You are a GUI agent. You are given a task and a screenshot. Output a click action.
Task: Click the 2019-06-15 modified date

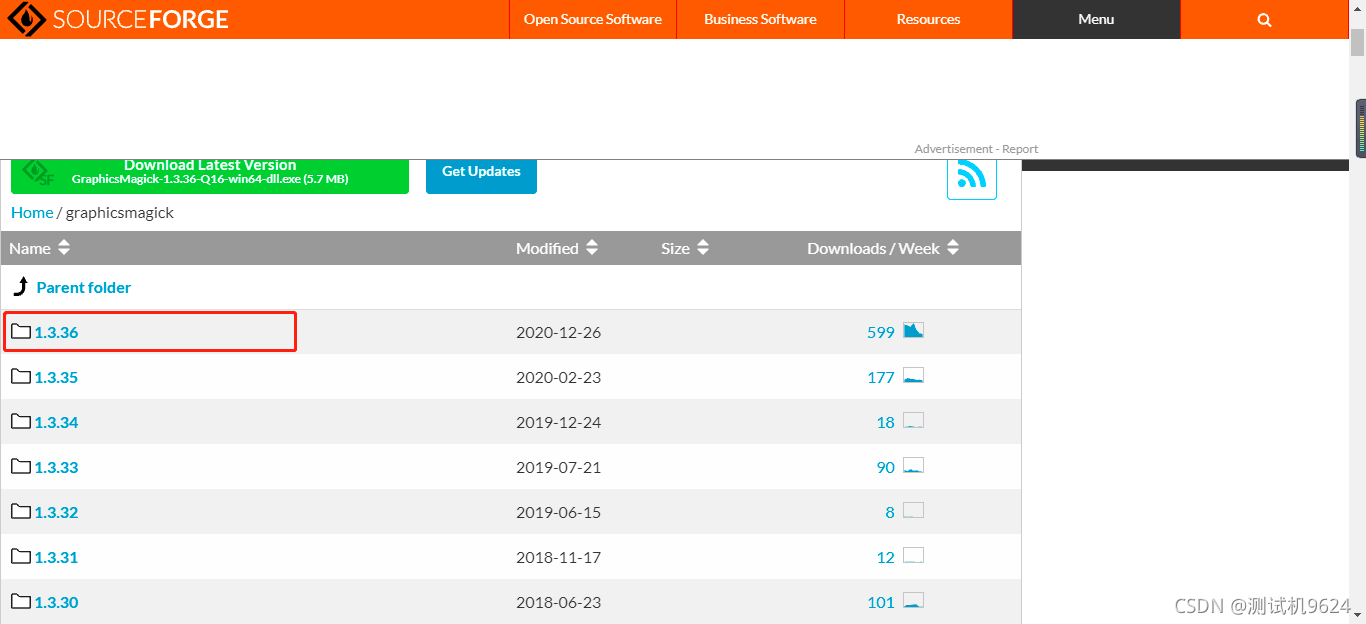tap(559, 512)
